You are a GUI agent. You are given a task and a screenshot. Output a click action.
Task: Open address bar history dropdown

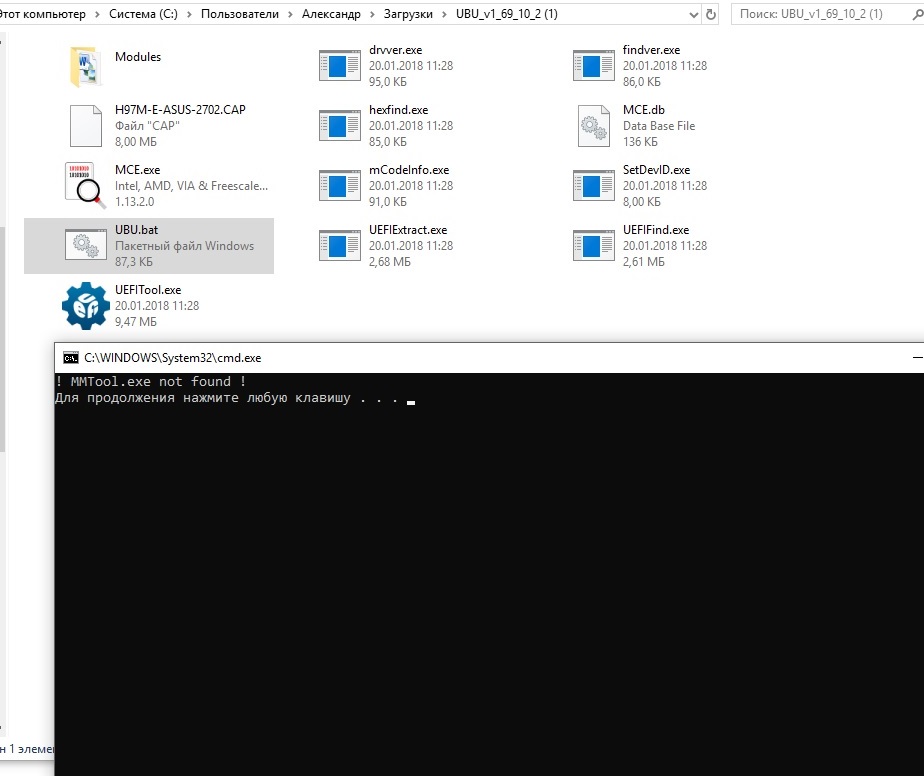click(x=694, y=15)
